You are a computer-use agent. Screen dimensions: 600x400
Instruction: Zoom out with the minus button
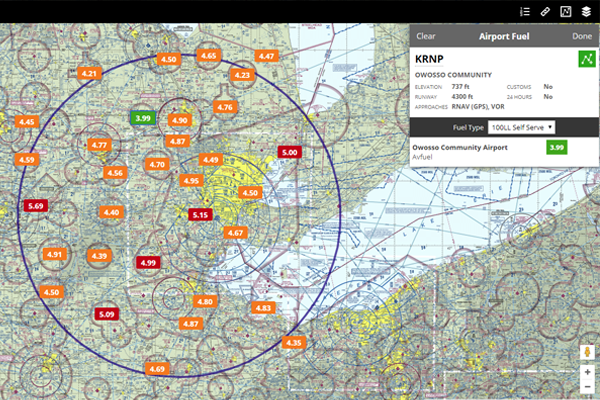pyautogui.click(x=587, y=387)
